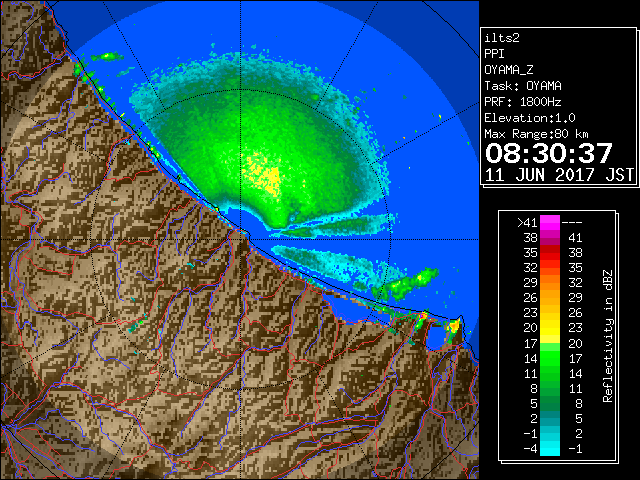This screenshot has width=640, height=480.
Task: Click the '>41' legend label
Action: [x=527, y=222]
